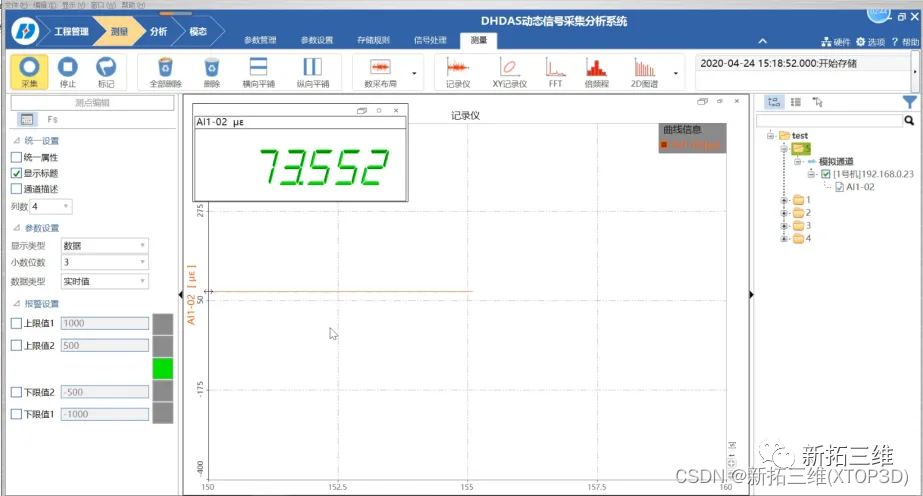923x496 pixels.
Task: Collapse right panel with the black arrow
Action: pos(751,294)
